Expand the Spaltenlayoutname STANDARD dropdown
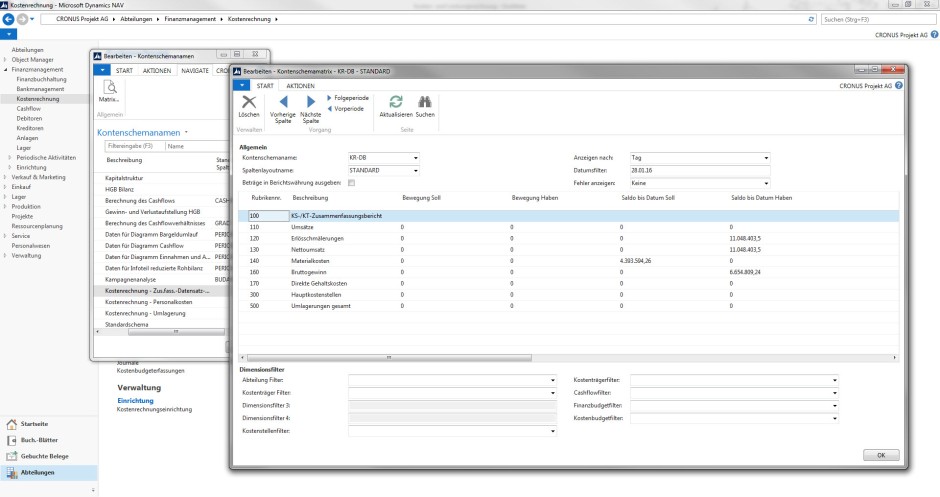 [x=415, y=170]
